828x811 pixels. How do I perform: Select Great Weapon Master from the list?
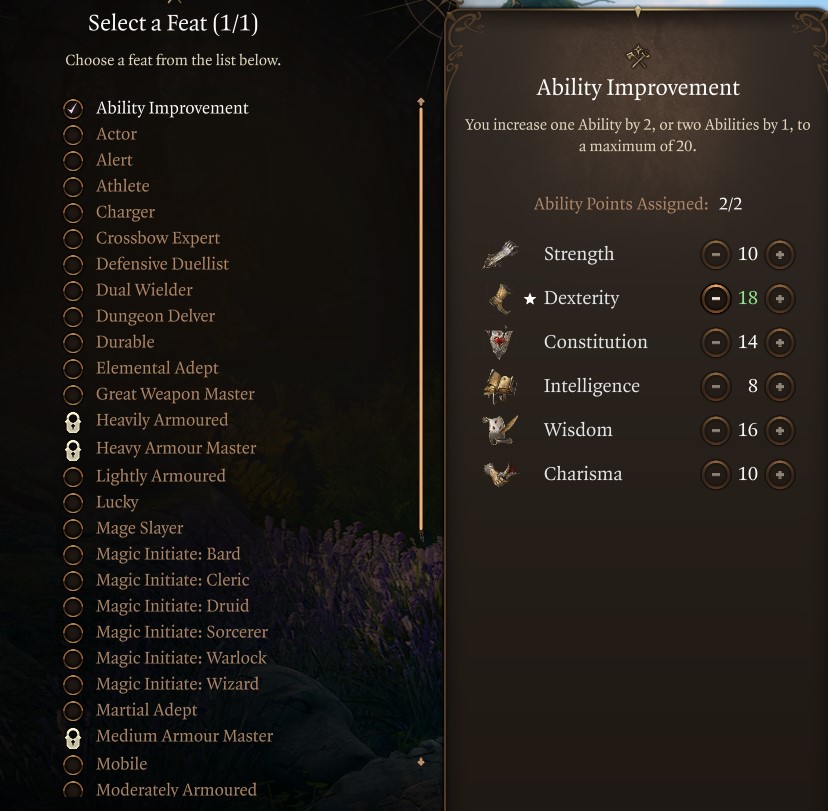point(175,394)
